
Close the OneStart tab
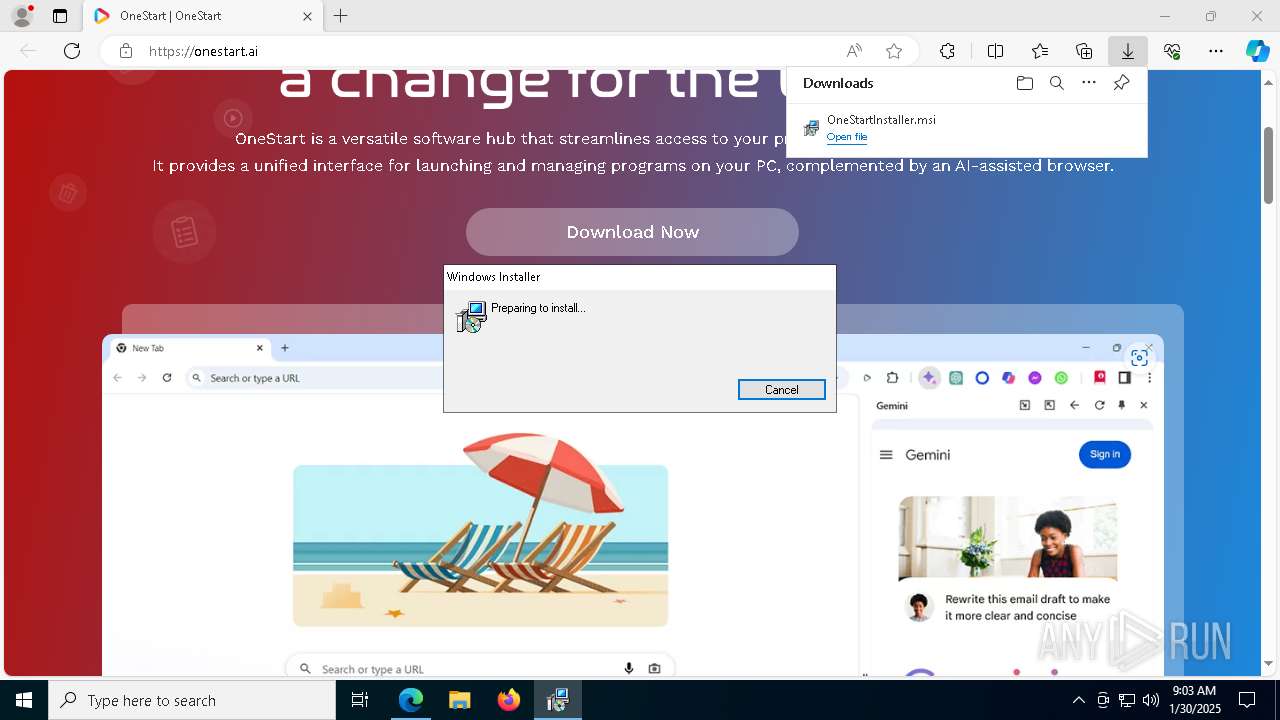(308, 16)
